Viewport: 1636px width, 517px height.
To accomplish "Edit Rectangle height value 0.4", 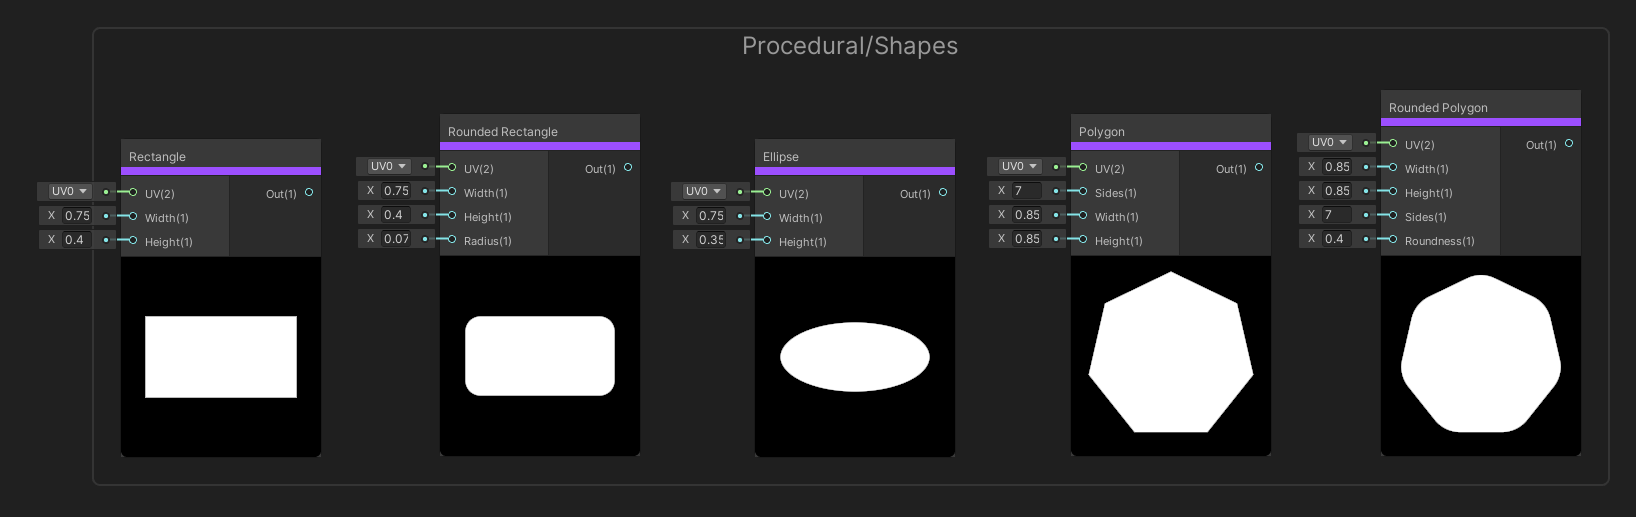I will [x=76, y=239].
